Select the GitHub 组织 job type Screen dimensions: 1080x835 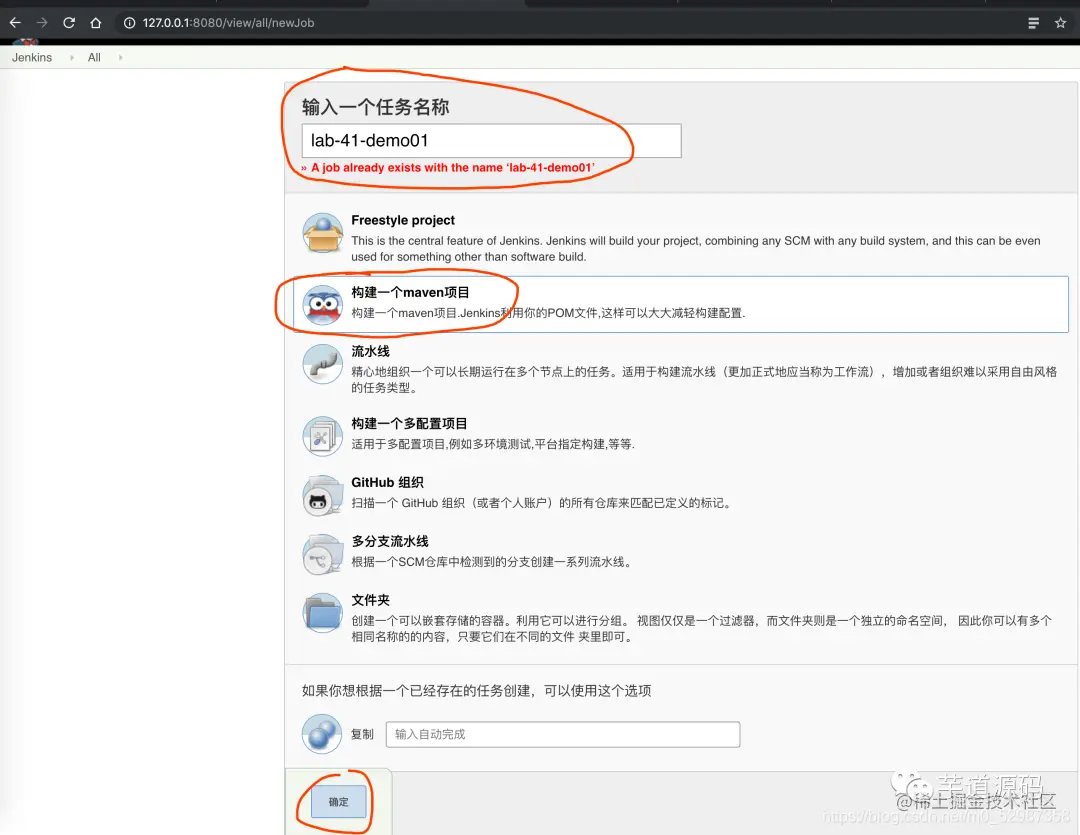(387, 482)
